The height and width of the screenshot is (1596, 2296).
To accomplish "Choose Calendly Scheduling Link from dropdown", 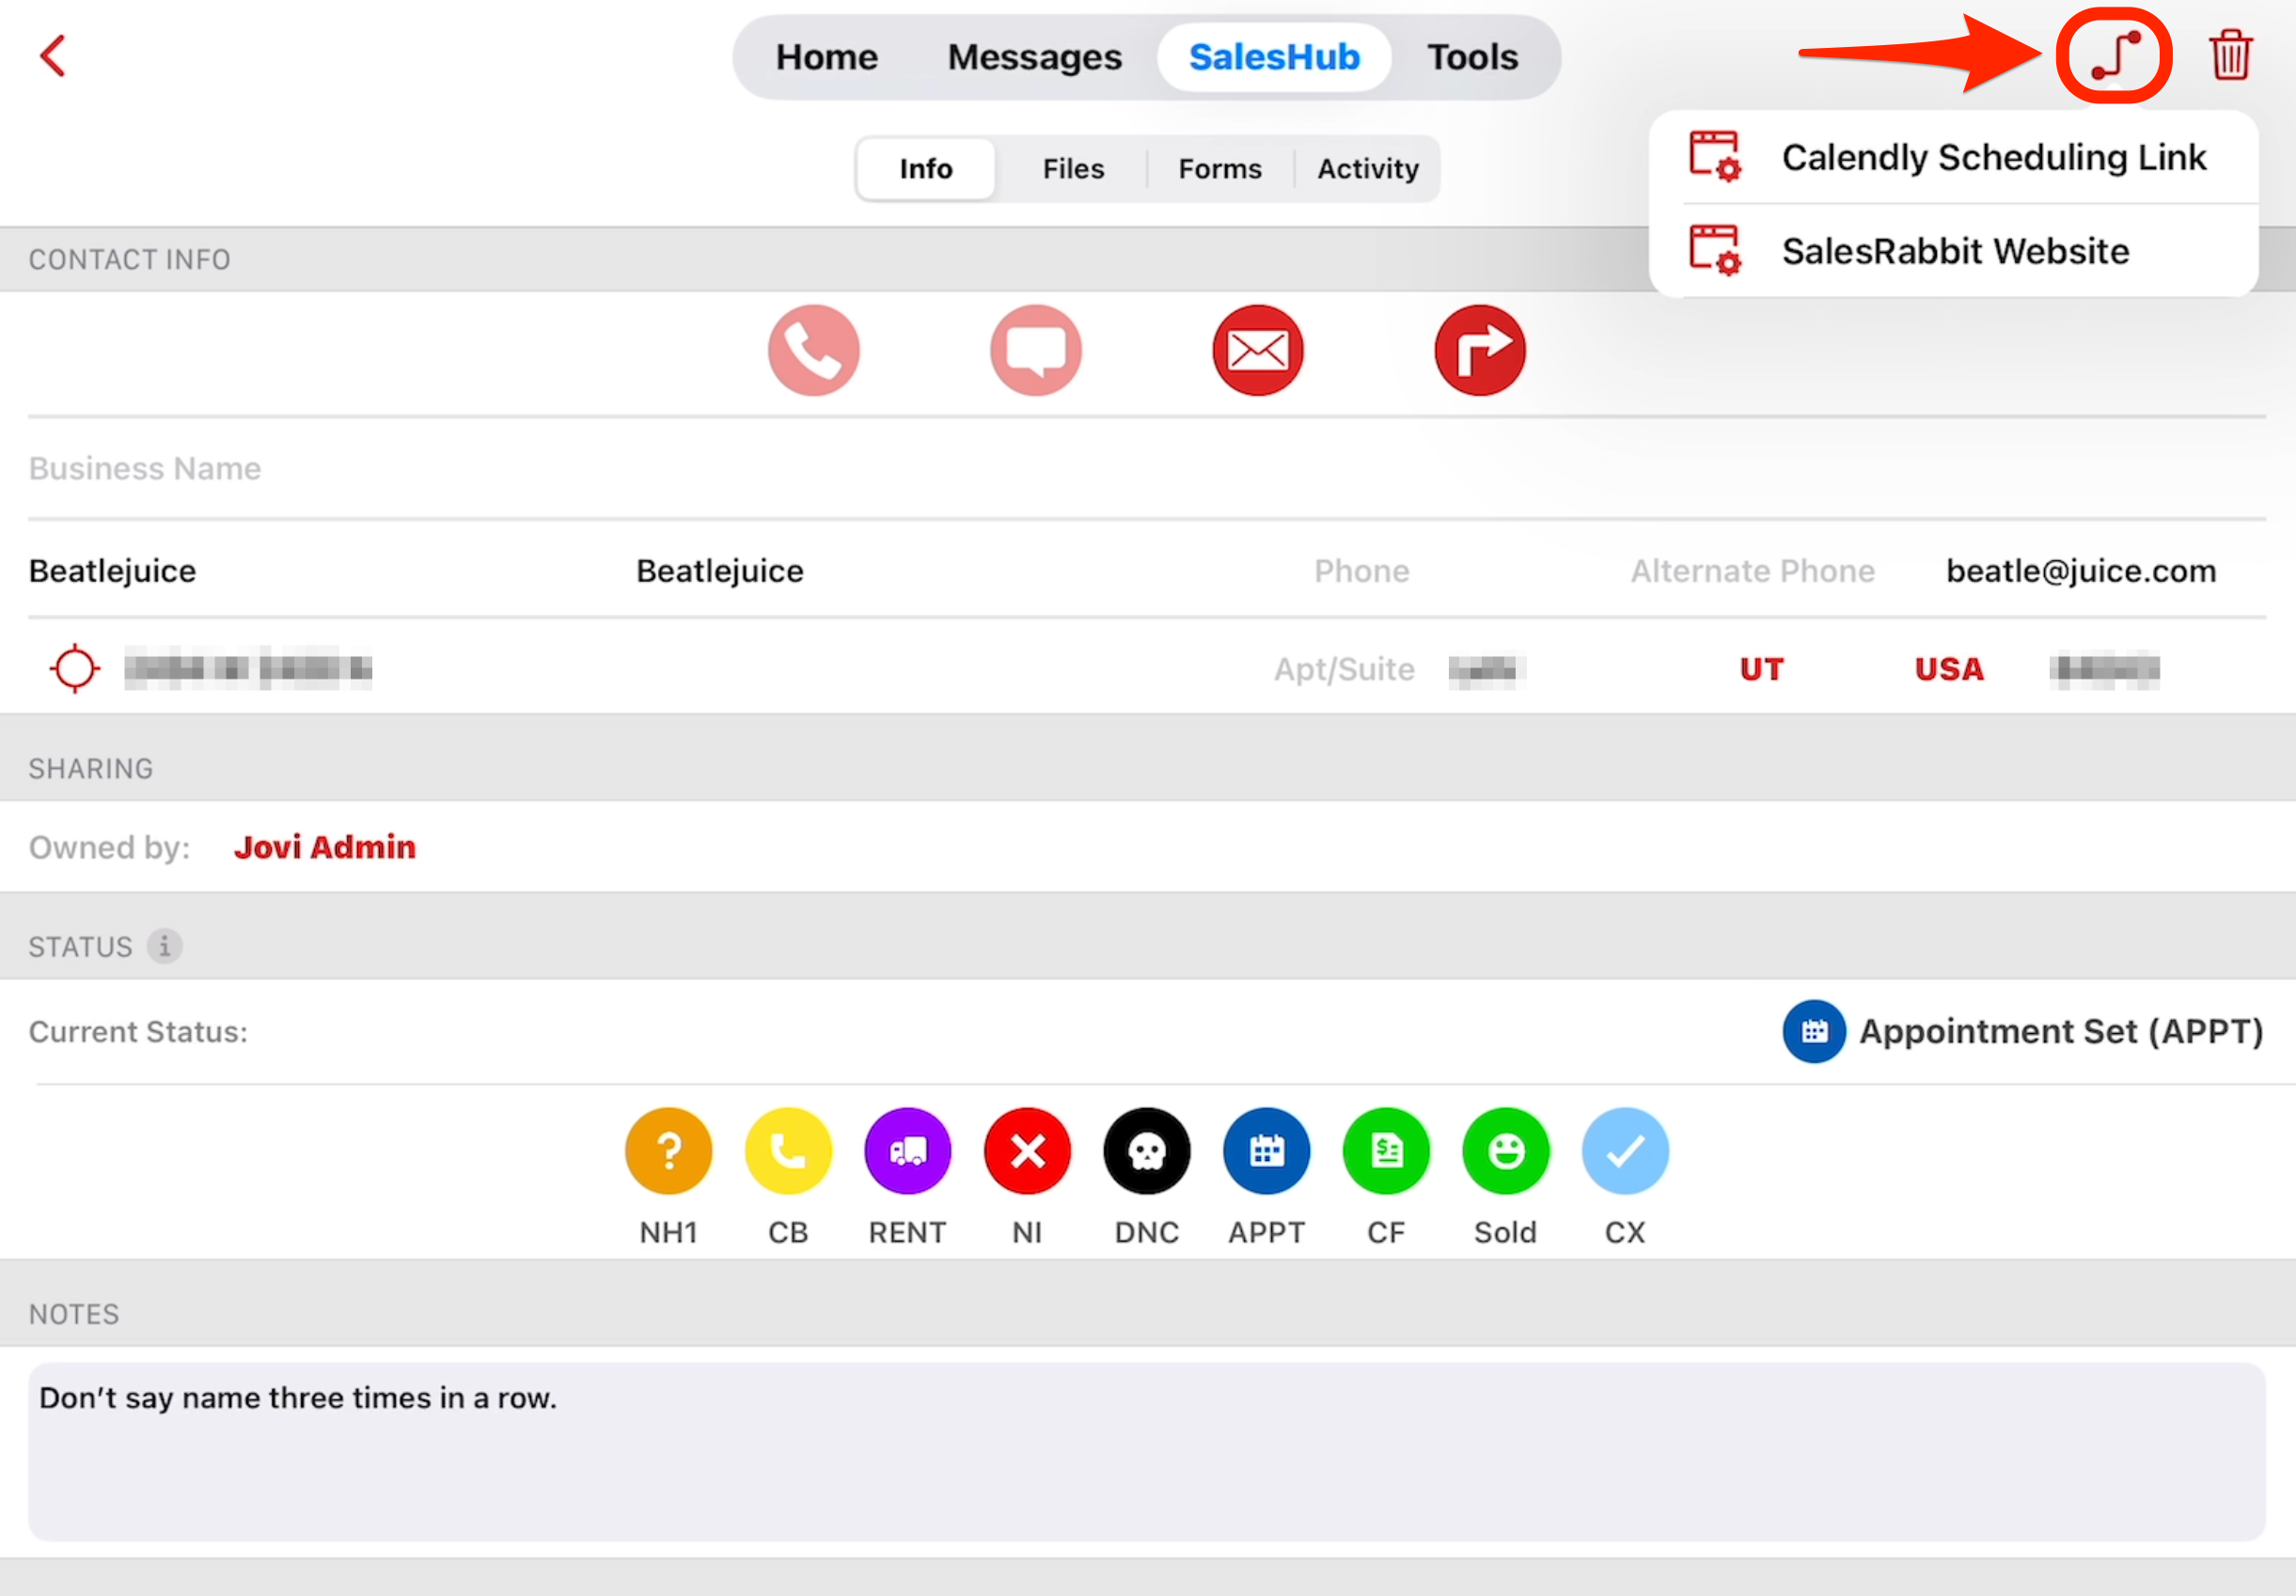I will click(x=1992, y=158).
